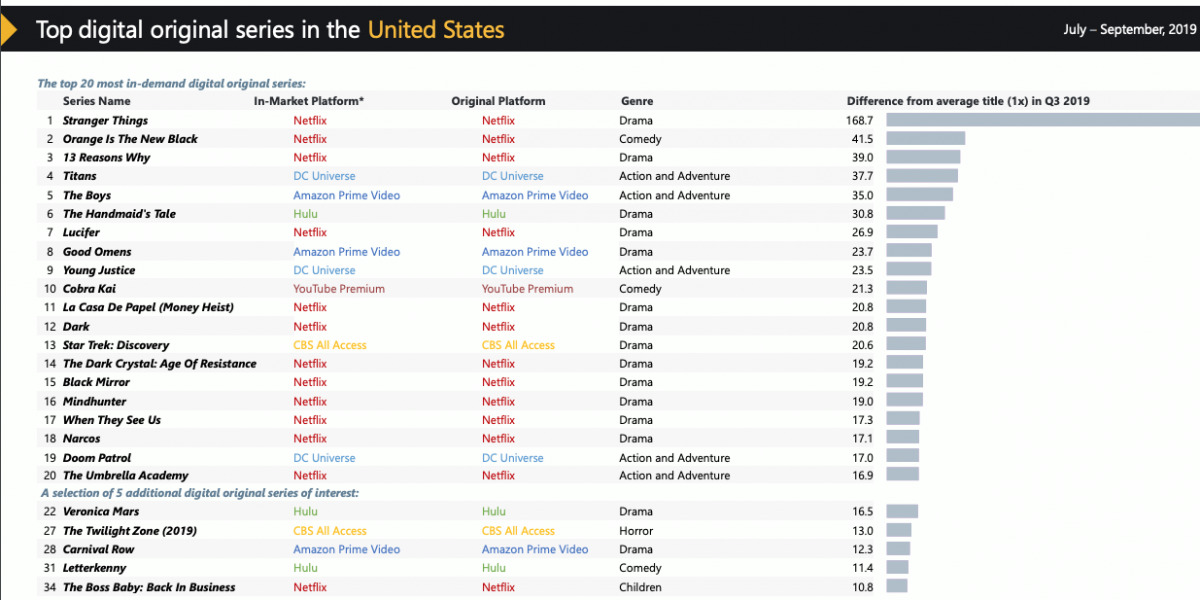Open the Cobra Kai series entry
Image resolution: width=1200 pixels, height=600 pixels.
coord(89,289)
